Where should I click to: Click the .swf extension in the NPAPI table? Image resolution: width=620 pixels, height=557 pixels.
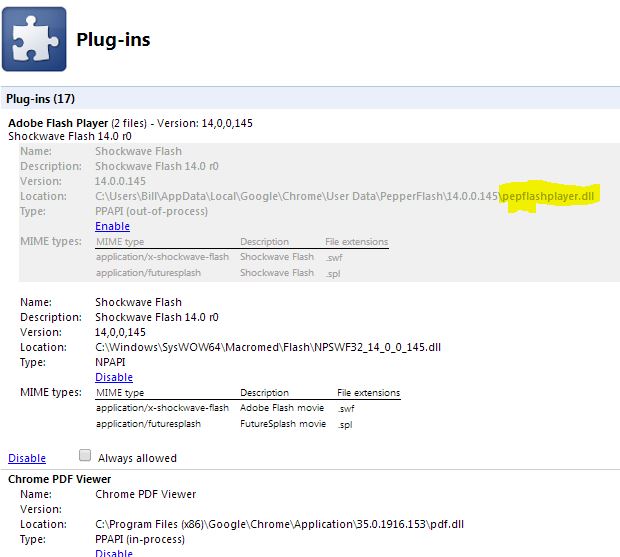(x=346, y=408)
